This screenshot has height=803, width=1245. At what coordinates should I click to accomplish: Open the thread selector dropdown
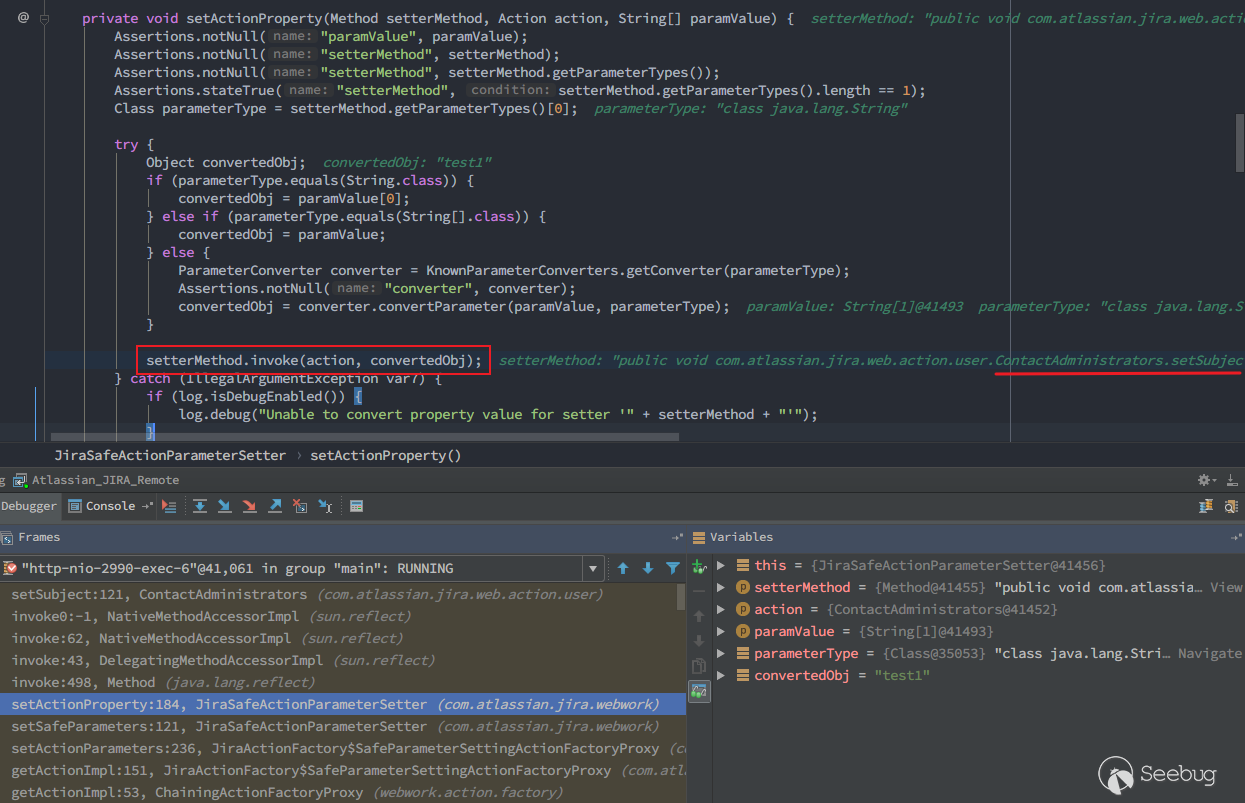593,569
